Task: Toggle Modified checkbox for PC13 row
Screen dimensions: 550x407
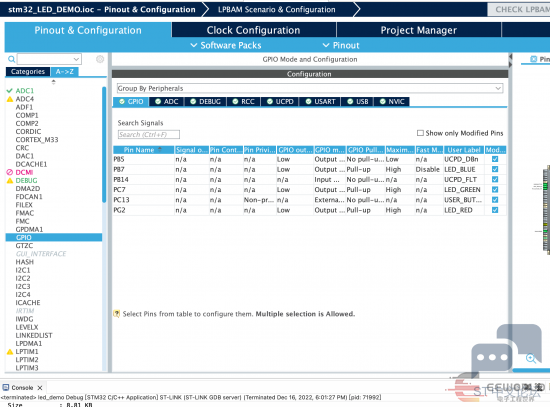Action: [x=495, y=200]
